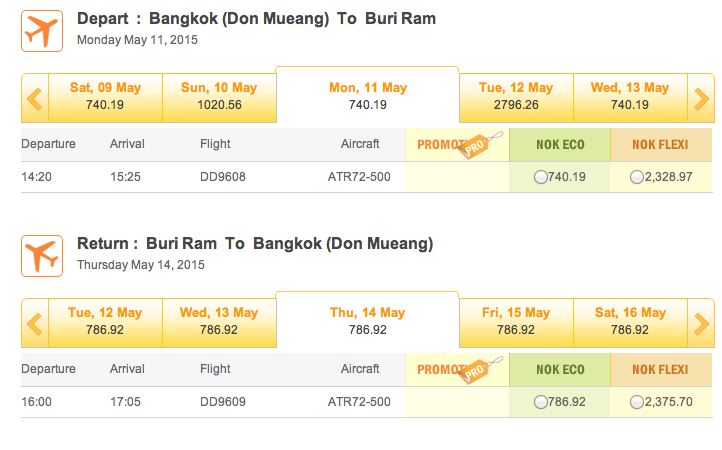Show later departure dates with right arrow
This screenshot has width=722, height=450.
(701, 98)
